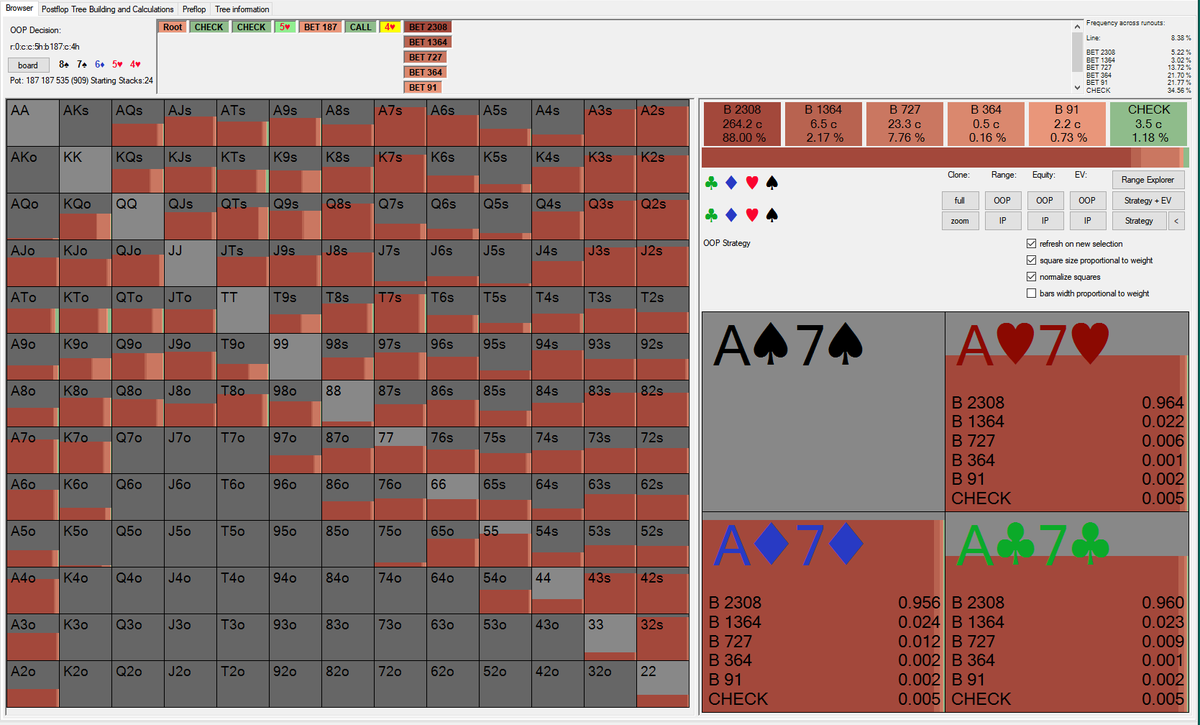Select the AA cell in the hand matrix
This screenshot has height=725, width=1200.
tap(32, 123)
